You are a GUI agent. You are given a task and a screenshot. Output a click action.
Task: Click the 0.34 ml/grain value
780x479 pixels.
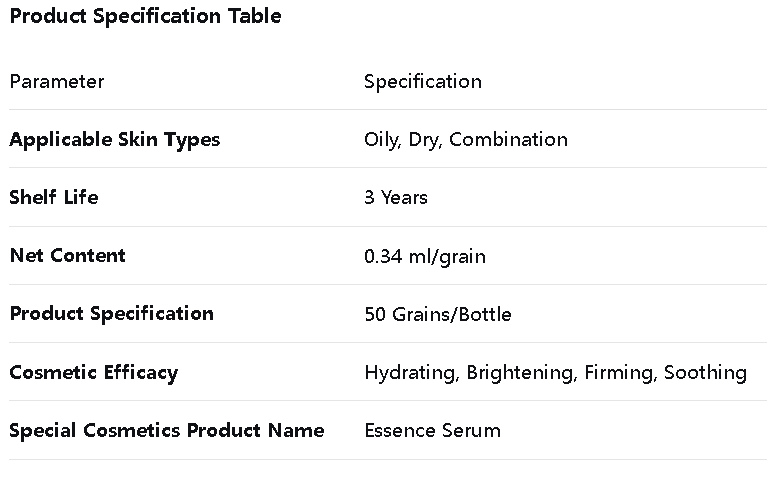pos(424,256)
